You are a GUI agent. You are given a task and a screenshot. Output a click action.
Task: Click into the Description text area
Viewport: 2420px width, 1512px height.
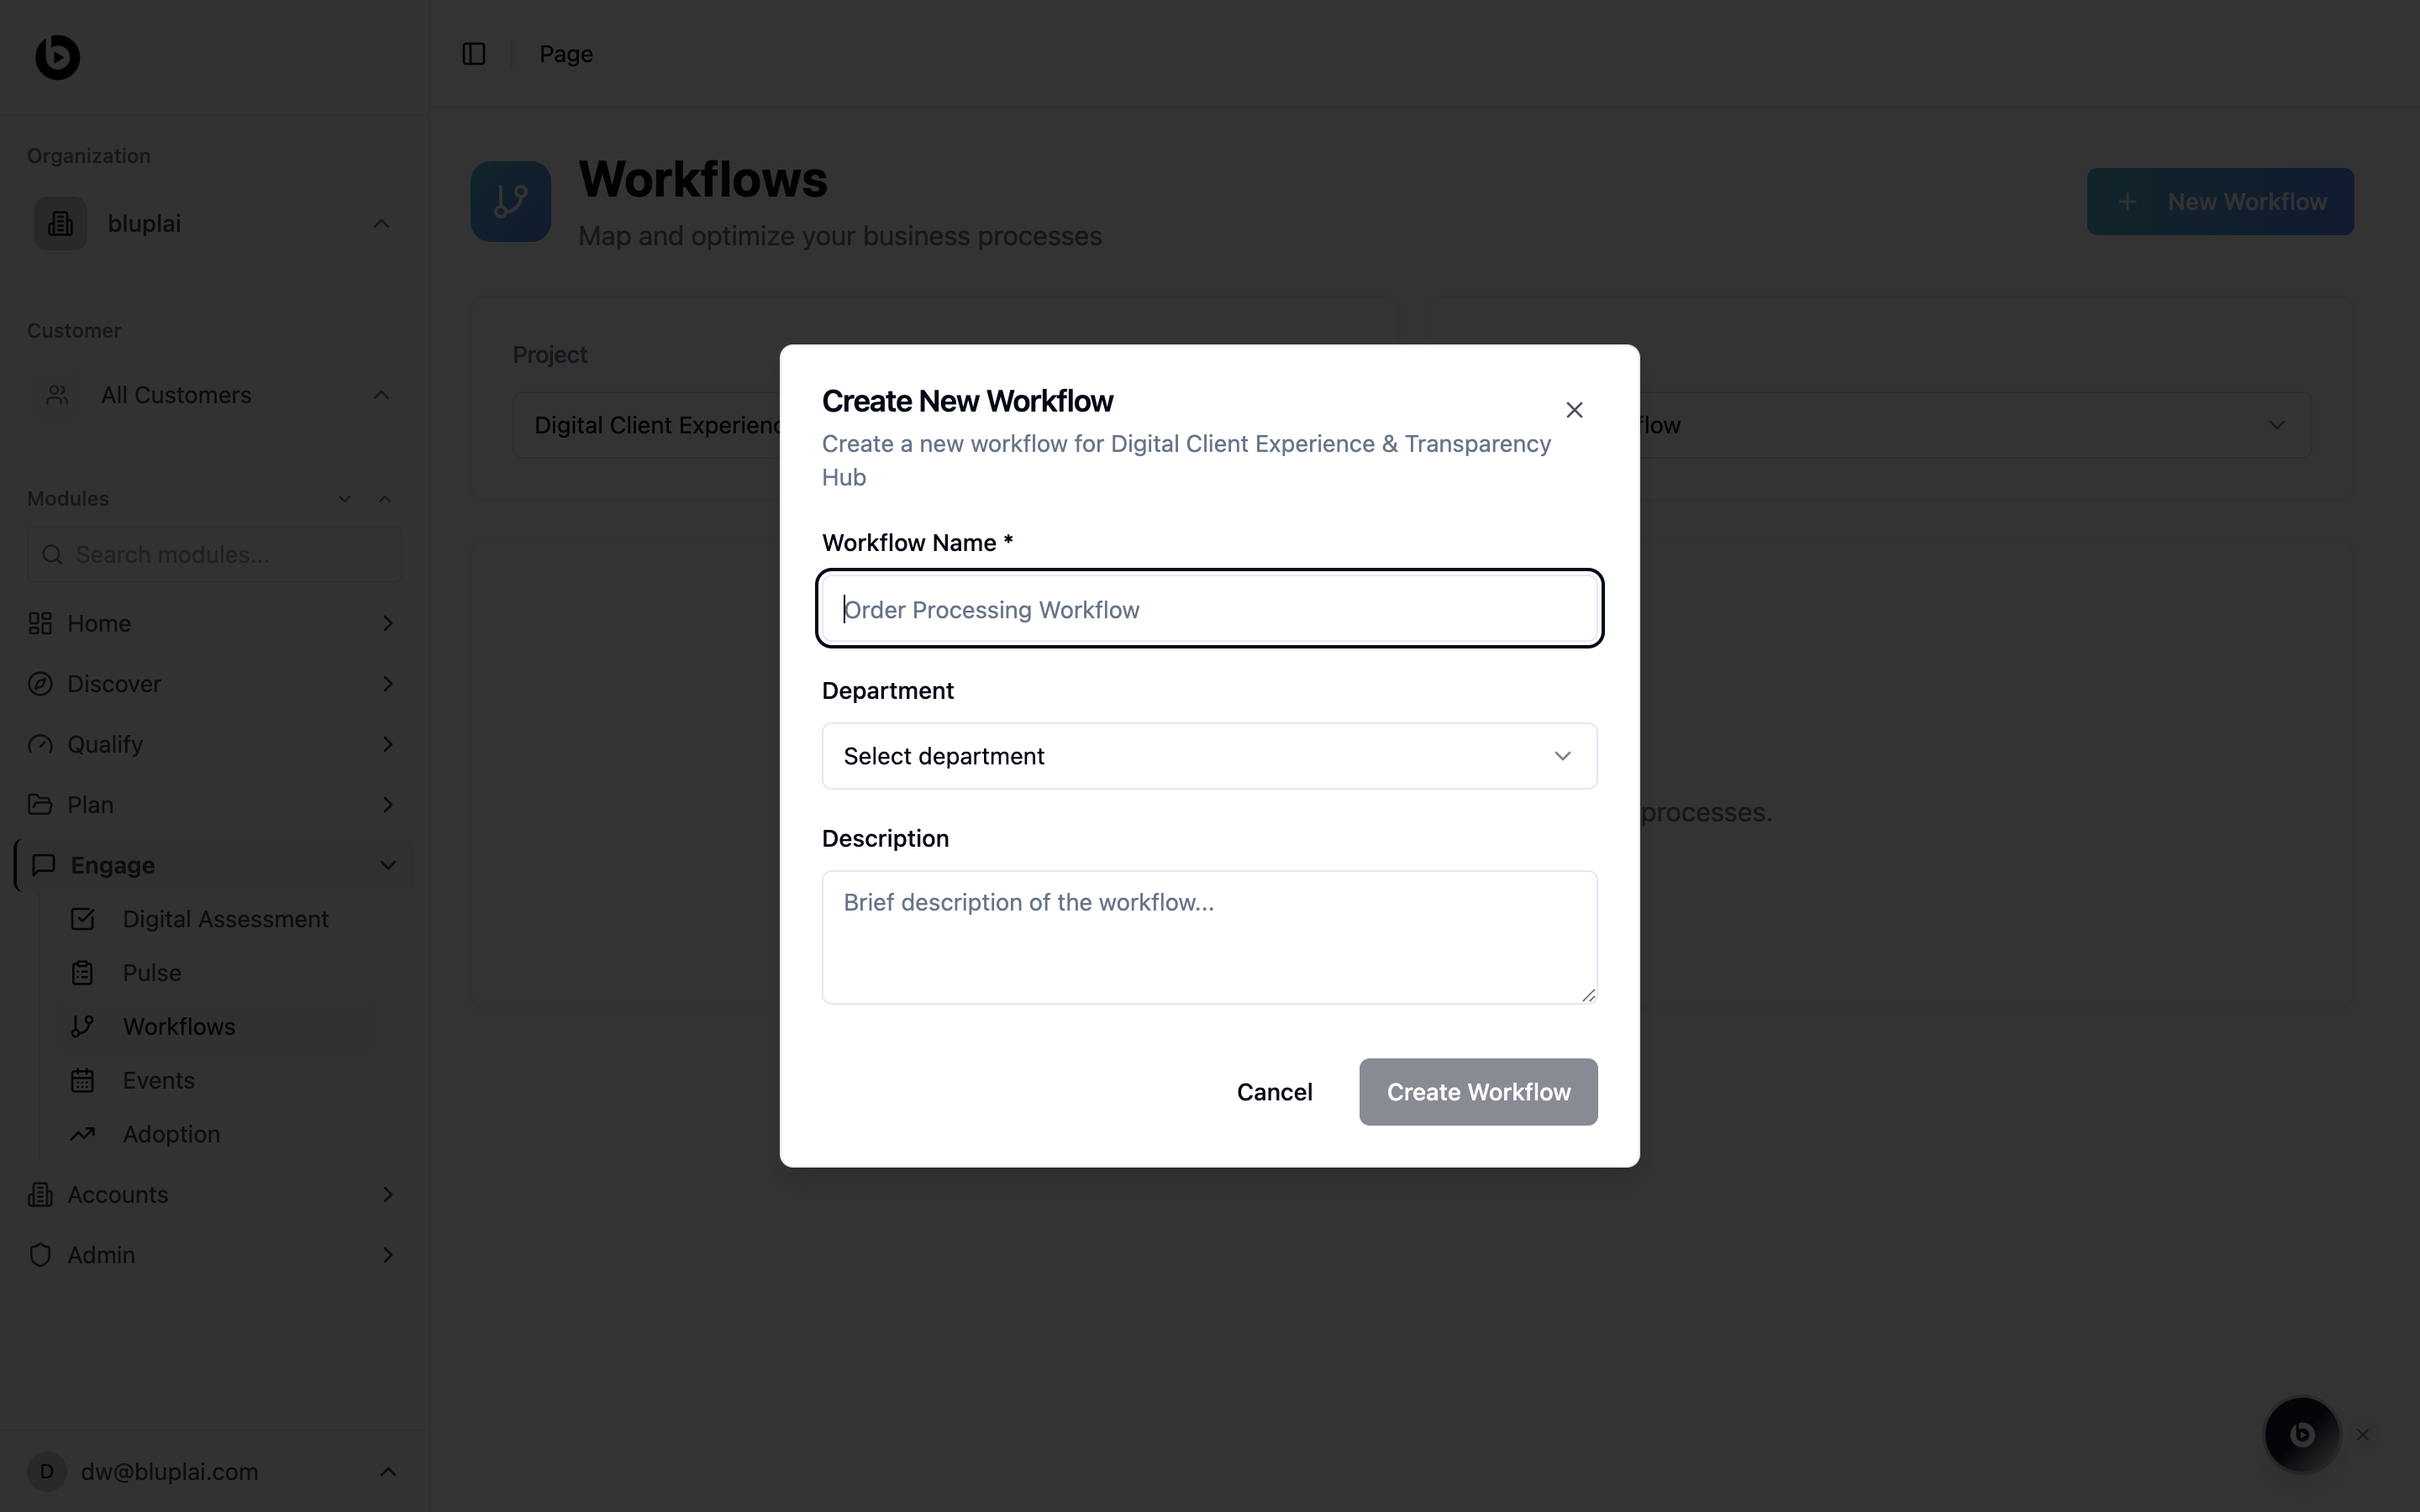[1209, 937]
